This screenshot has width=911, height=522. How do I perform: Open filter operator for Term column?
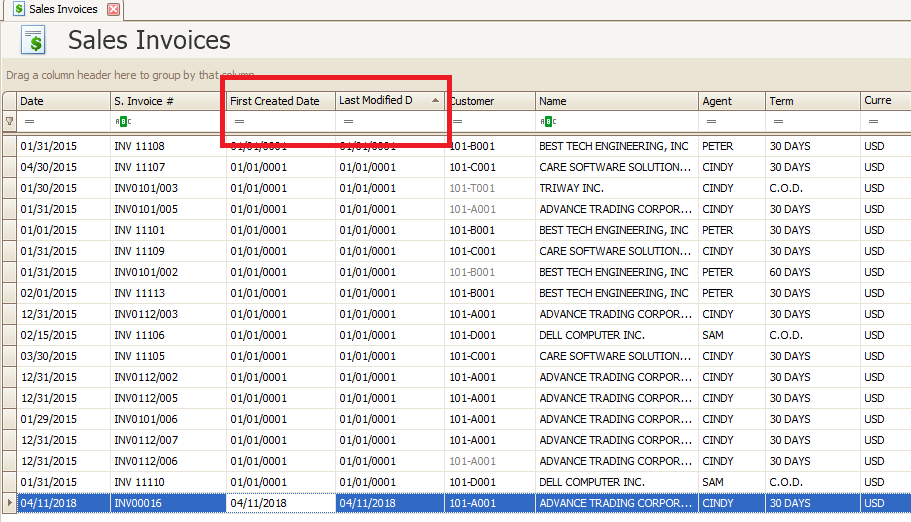pos(779,121)
